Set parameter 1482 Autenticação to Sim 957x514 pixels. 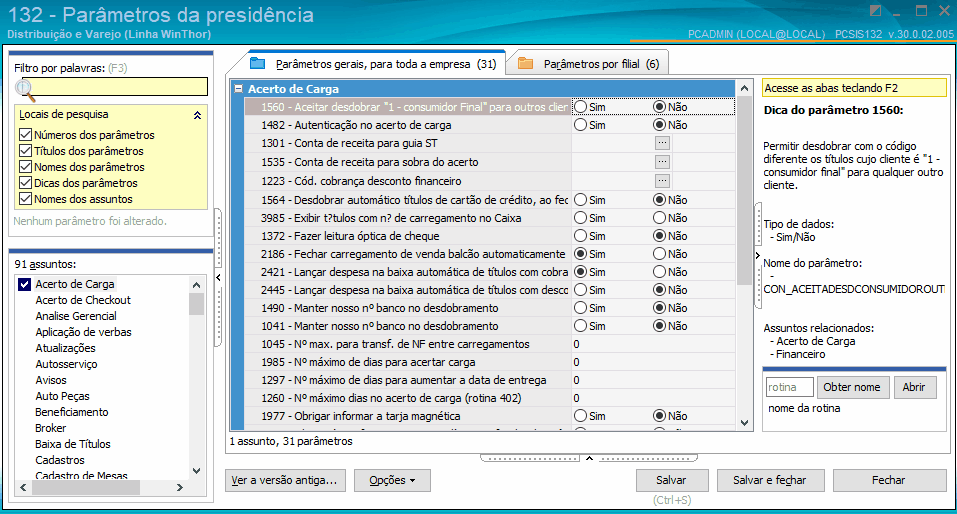(x=581, y=125)
